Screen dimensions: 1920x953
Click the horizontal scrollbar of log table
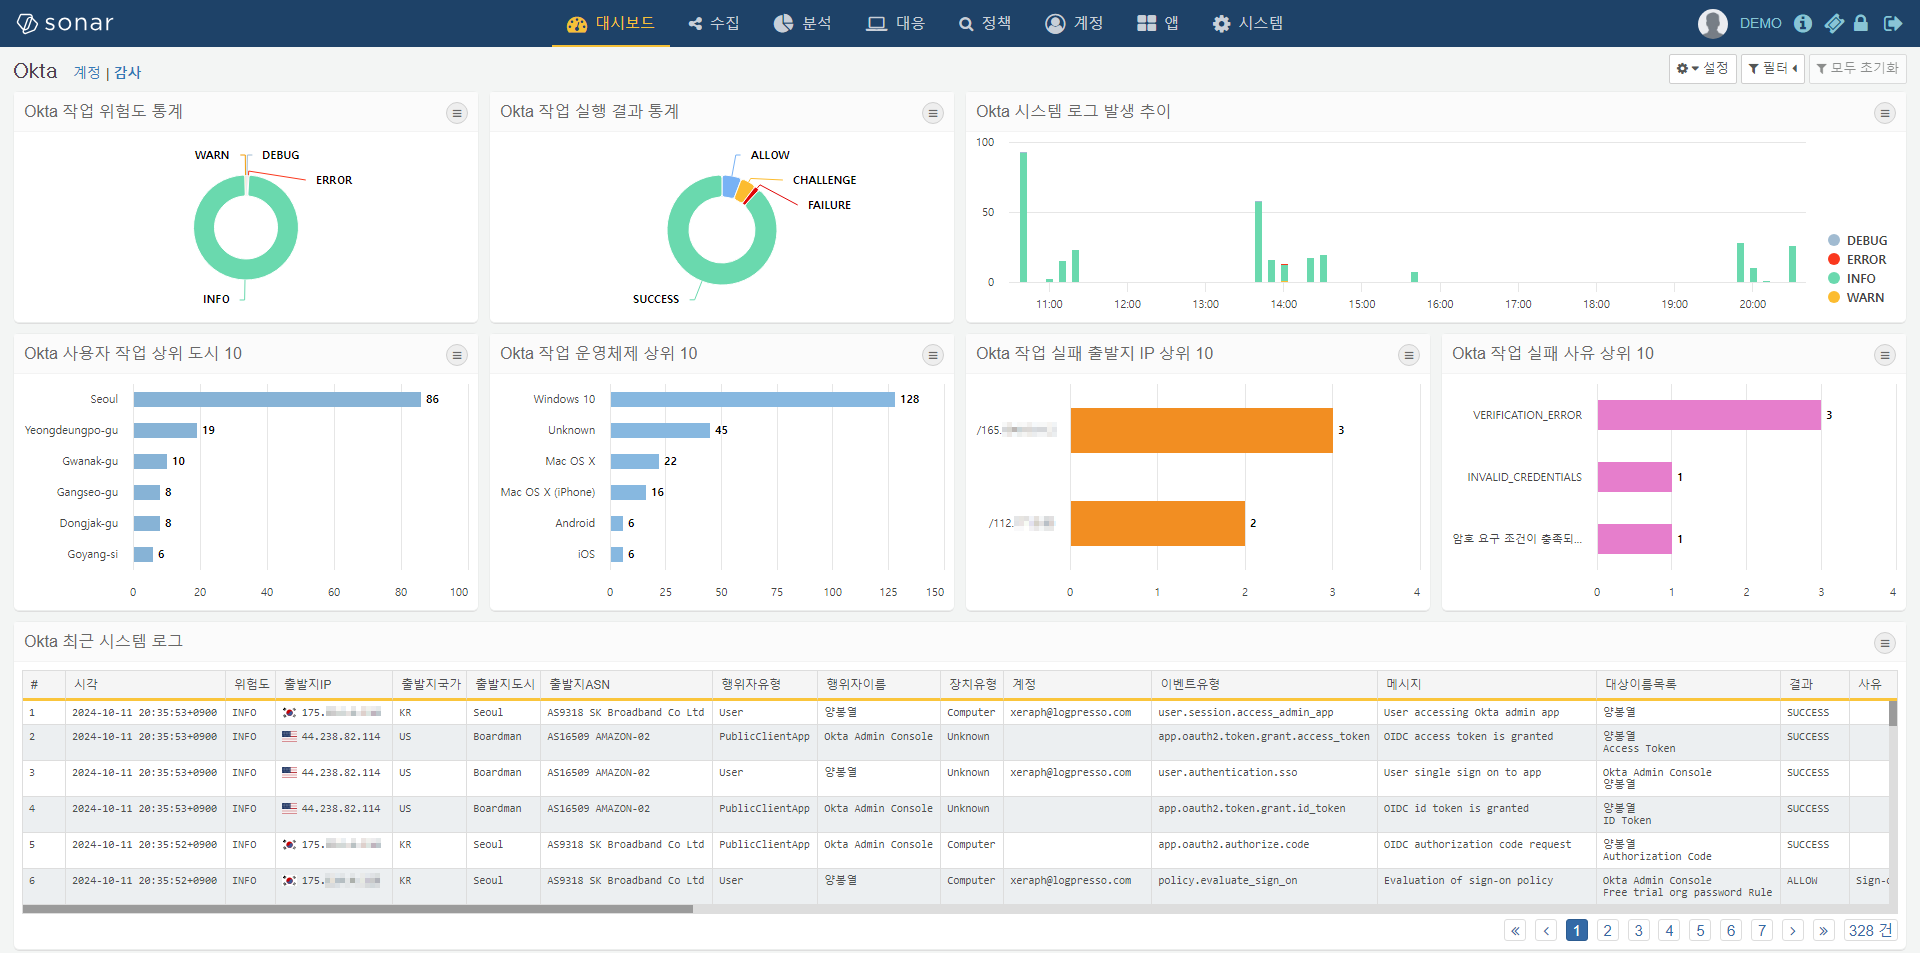click(x=358, y=909)
